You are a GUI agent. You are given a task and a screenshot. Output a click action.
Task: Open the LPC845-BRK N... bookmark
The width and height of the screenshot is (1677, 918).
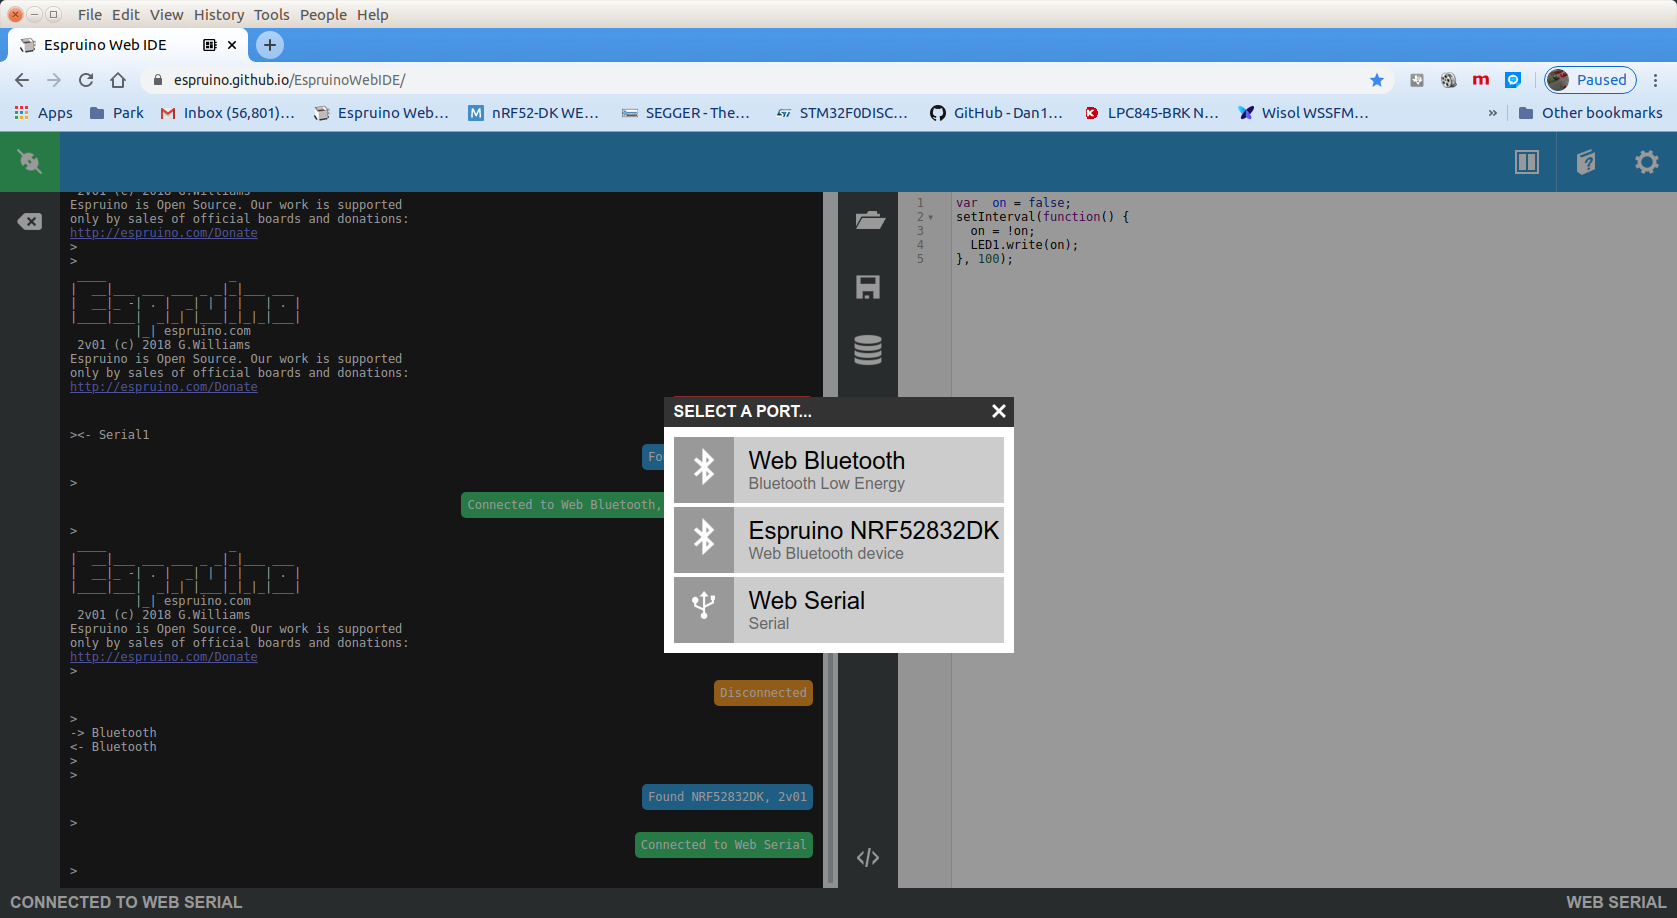pyautogui.click(x=1152, y=113)
